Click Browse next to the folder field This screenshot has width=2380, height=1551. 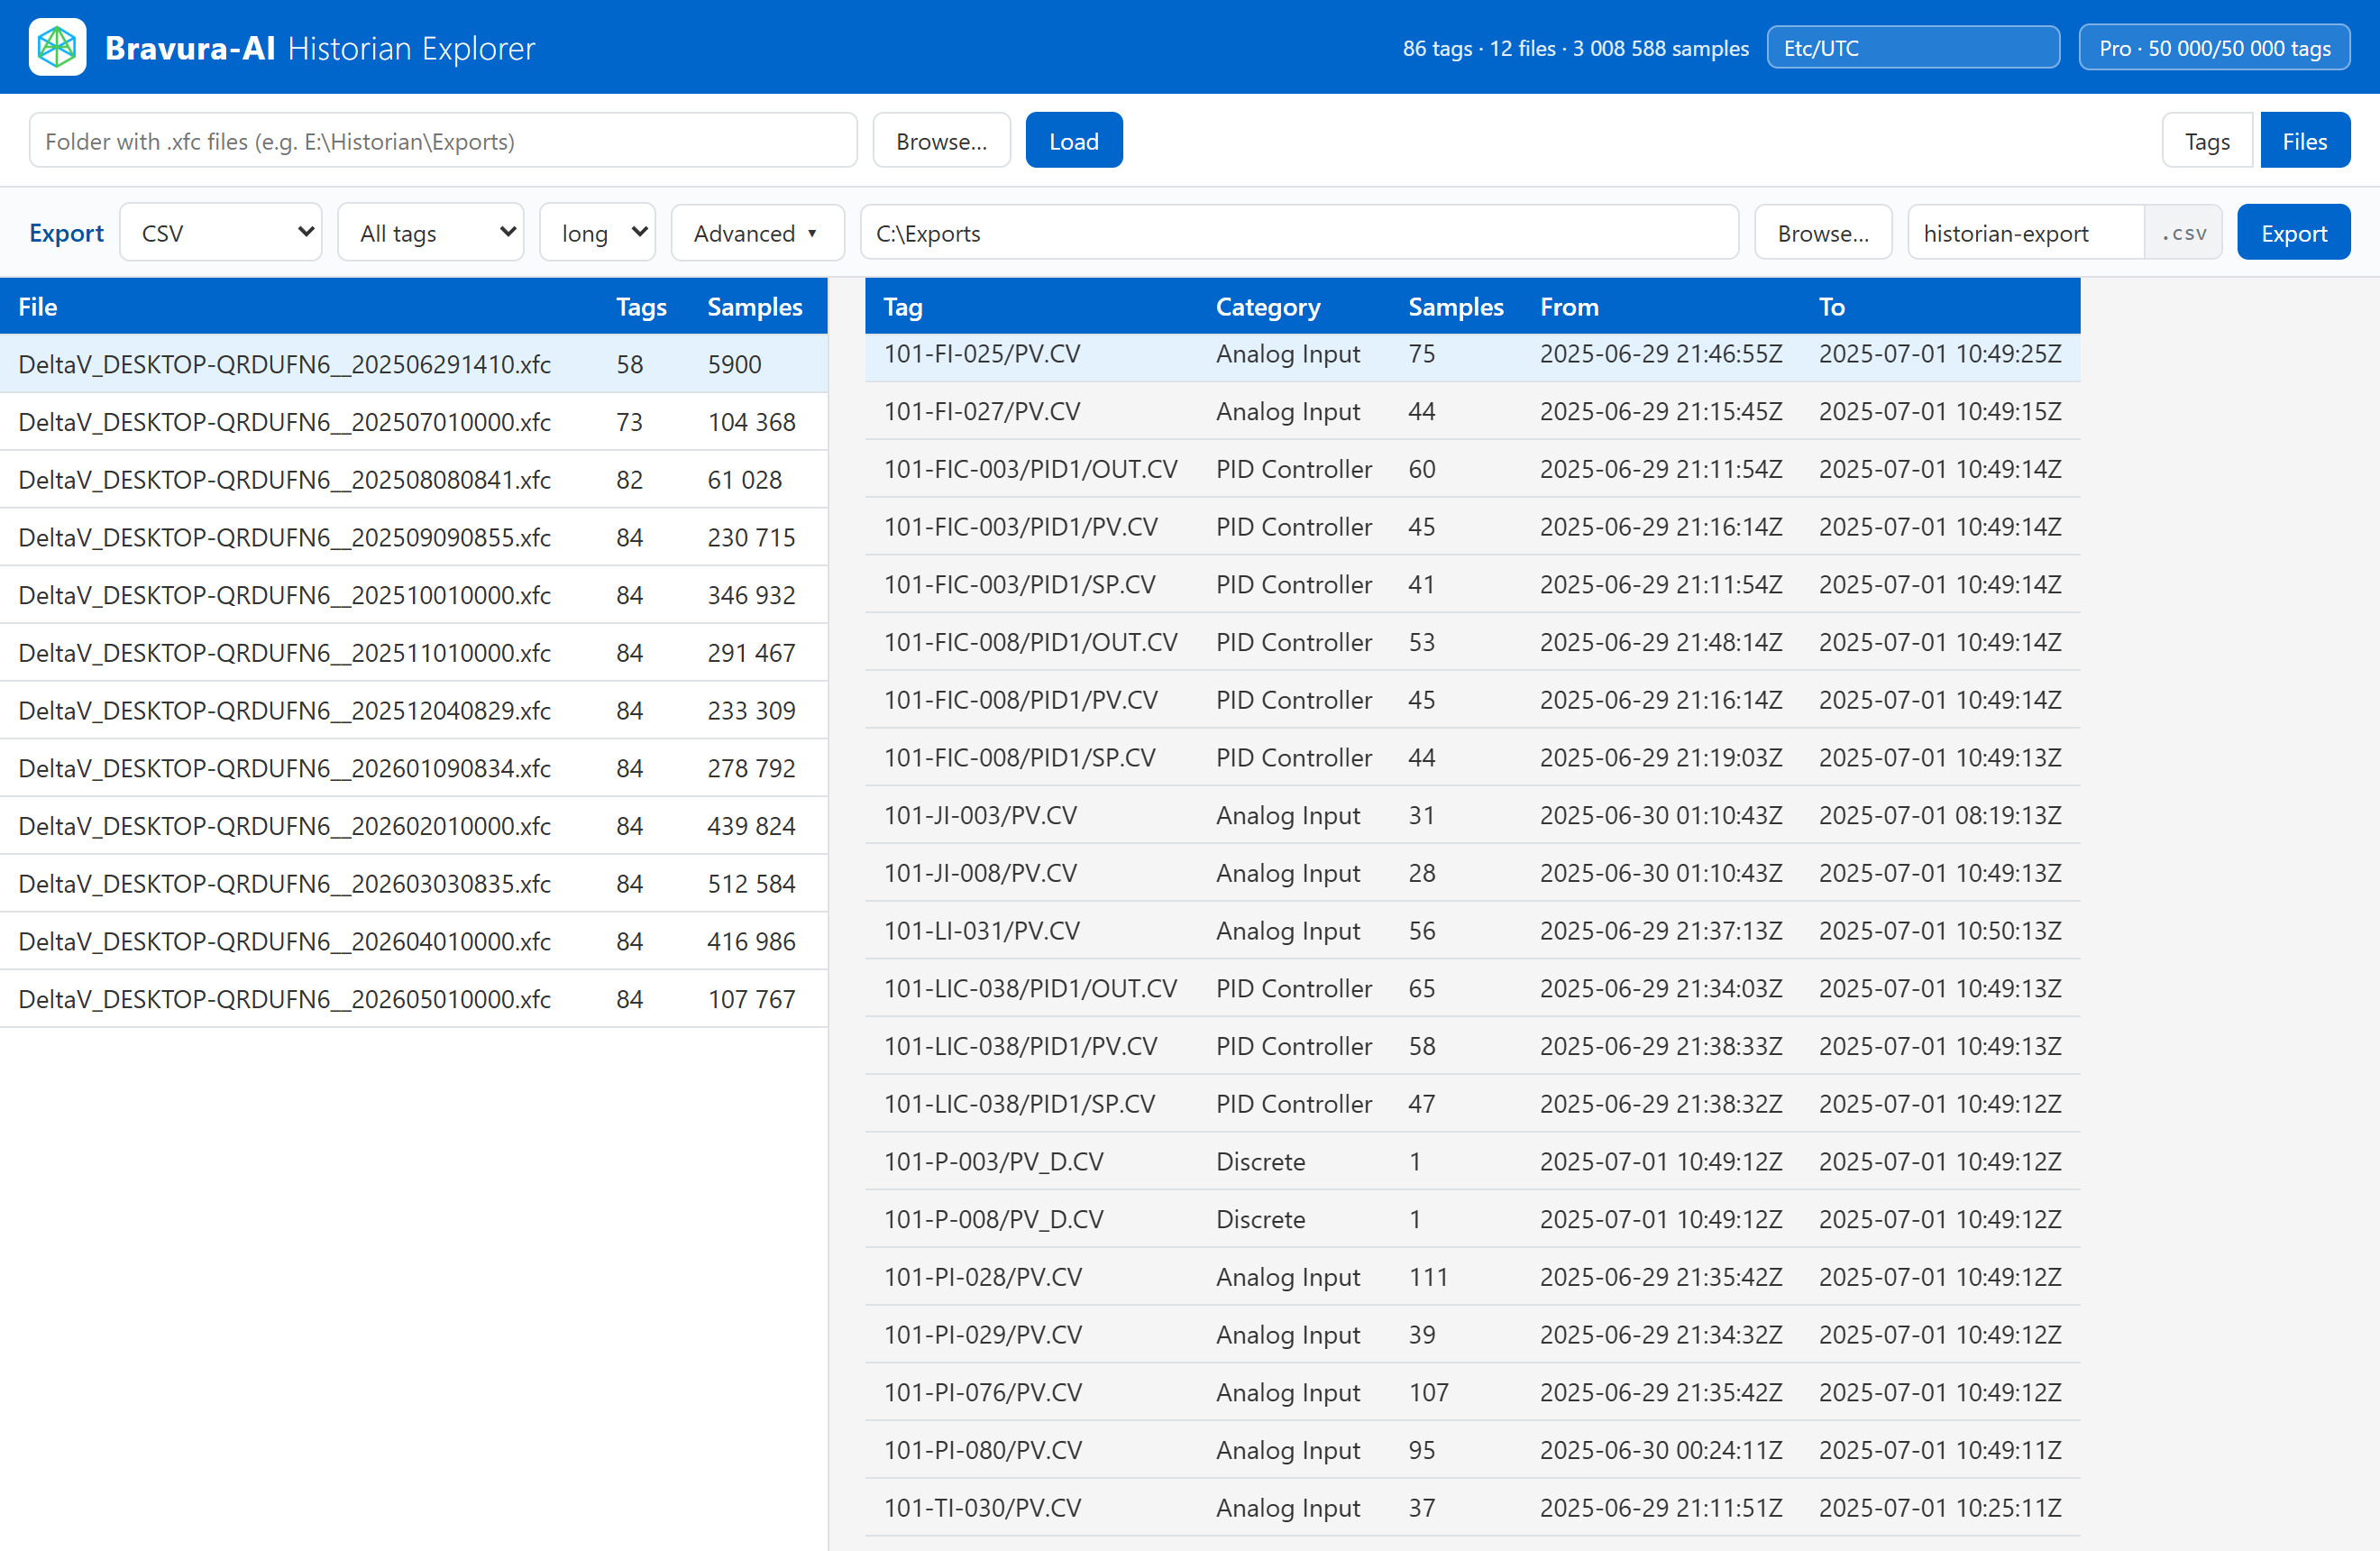(x=940, y=141)
